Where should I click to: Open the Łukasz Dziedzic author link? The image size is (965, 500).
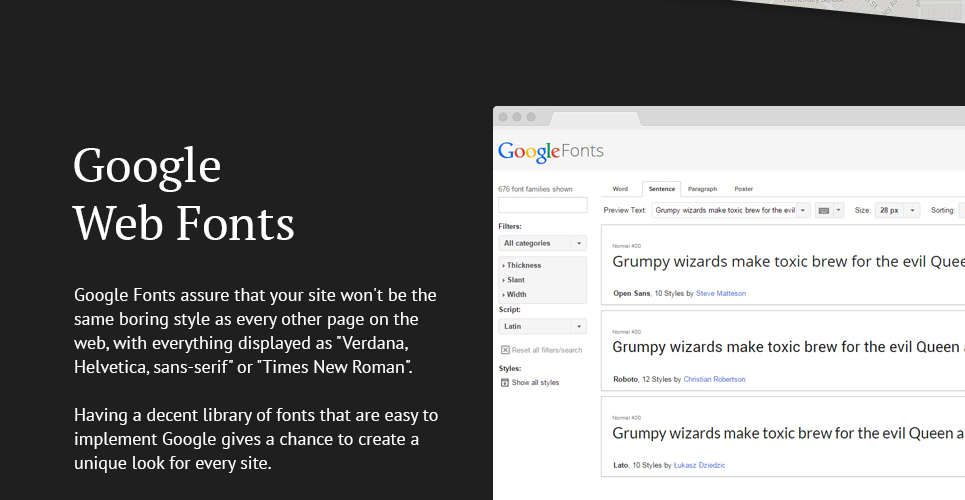coord(700,466)
